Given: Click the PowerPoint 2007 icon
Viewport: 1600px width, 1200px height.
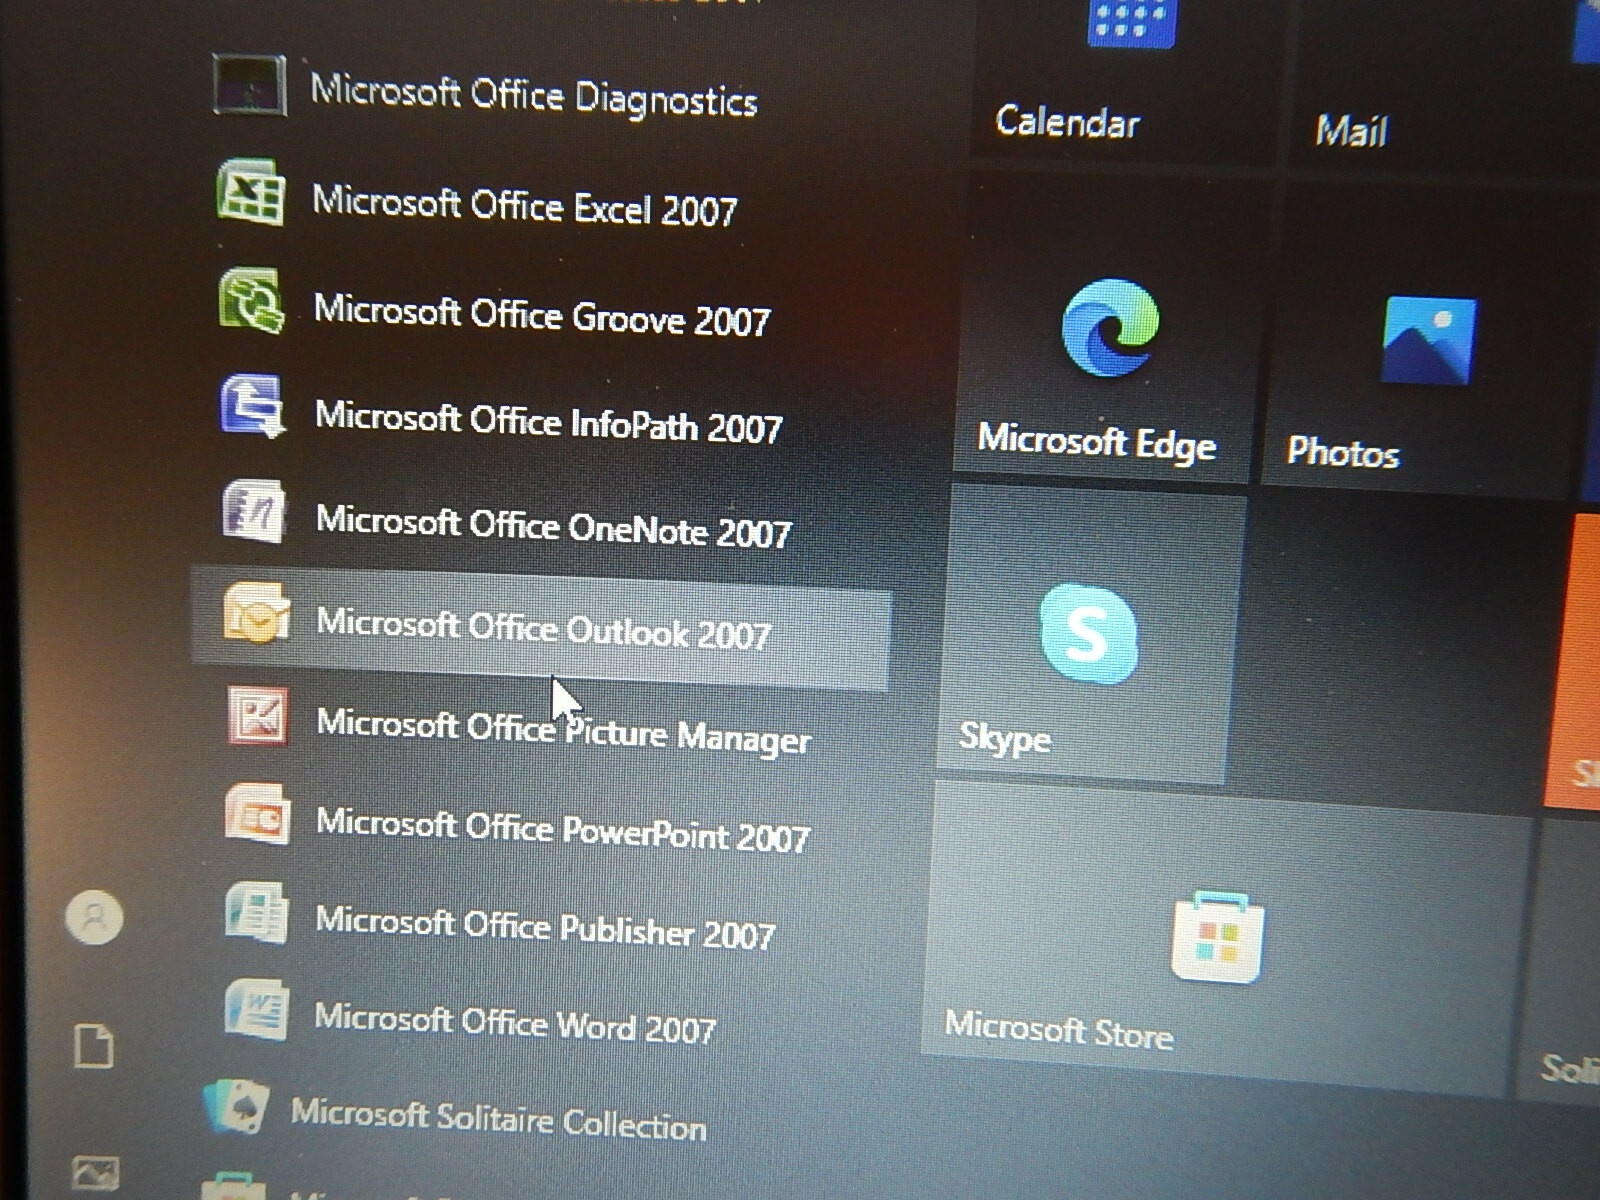Looking at the screenshot, I should pos(257,814).
